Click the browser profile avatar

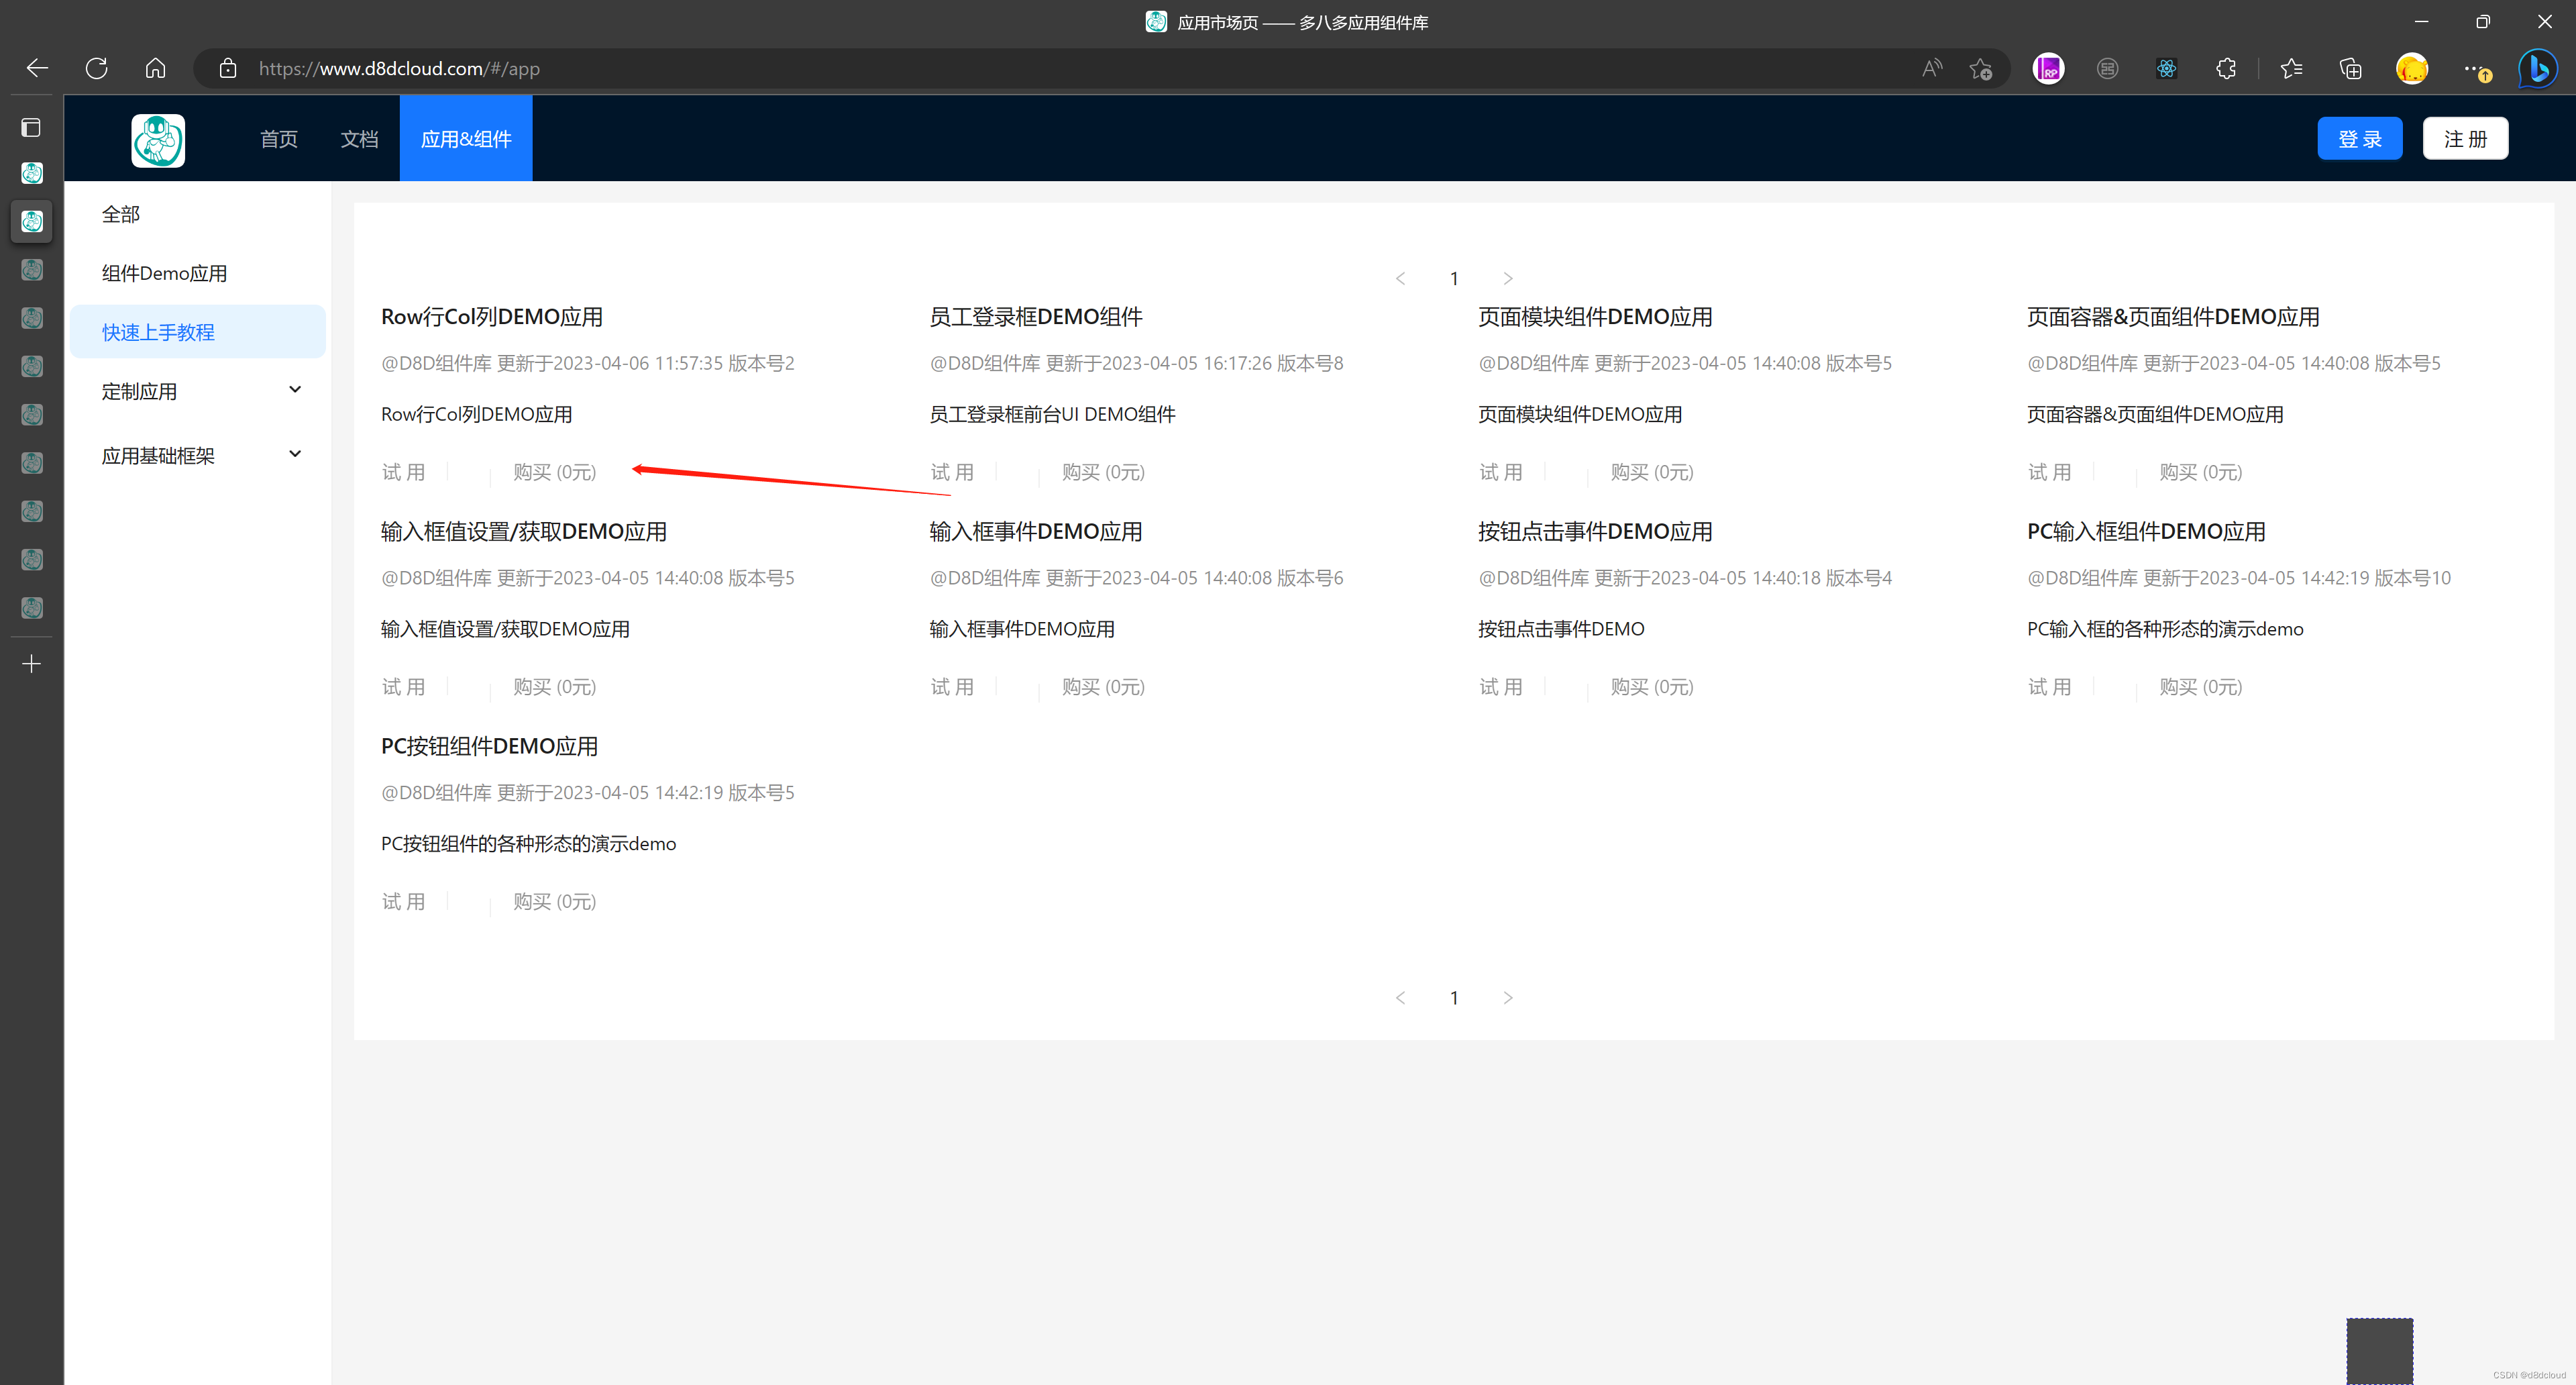2411,68
